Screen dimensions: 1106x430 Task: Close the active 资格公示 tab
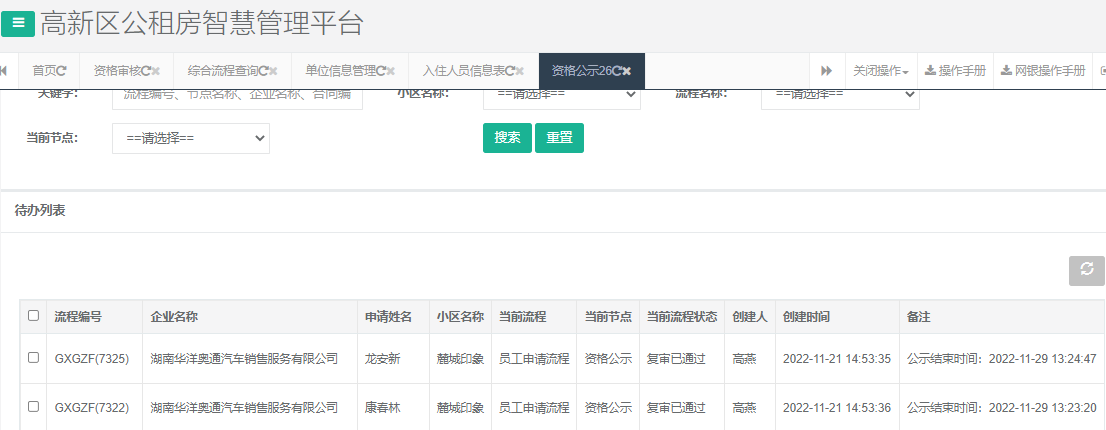[x=627, y=71]
